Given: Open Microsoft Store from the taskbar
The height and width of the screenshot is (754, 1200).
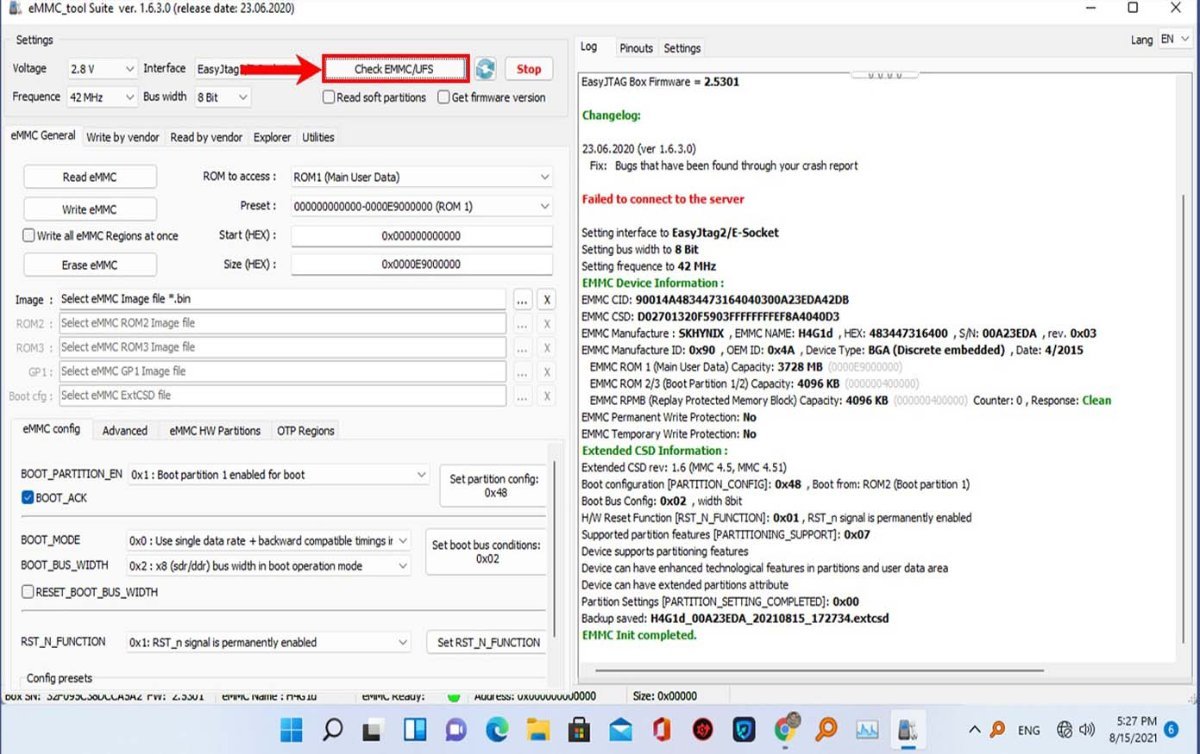Looking at the screenshot, I should [579, 729].
